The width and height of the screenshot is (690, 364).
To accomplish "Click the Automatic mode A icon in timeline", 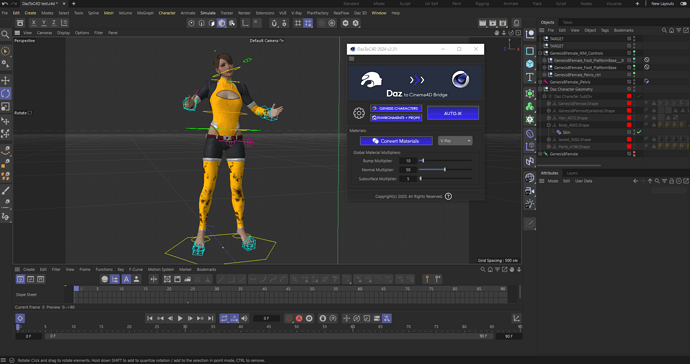I will (x=126, y=279).
